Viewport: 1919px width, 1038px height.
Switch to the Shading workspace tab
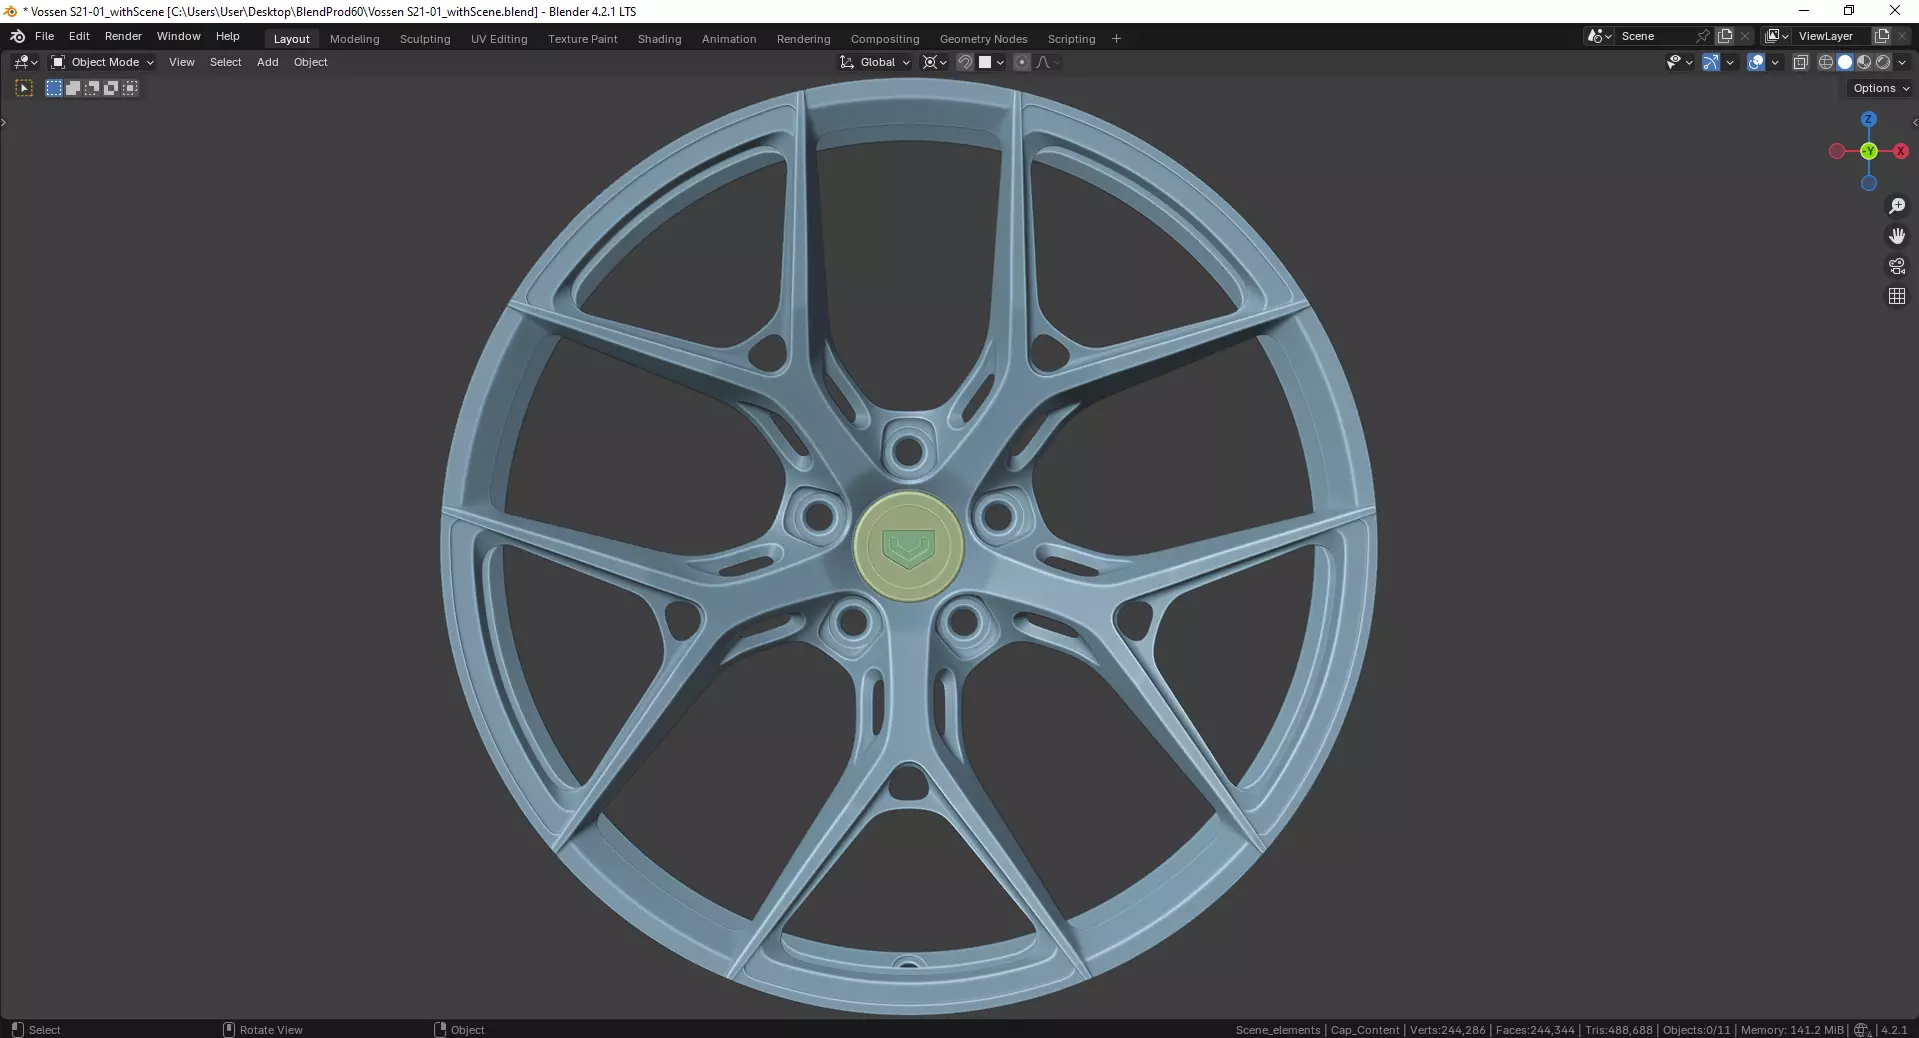(x=659, y=39)
